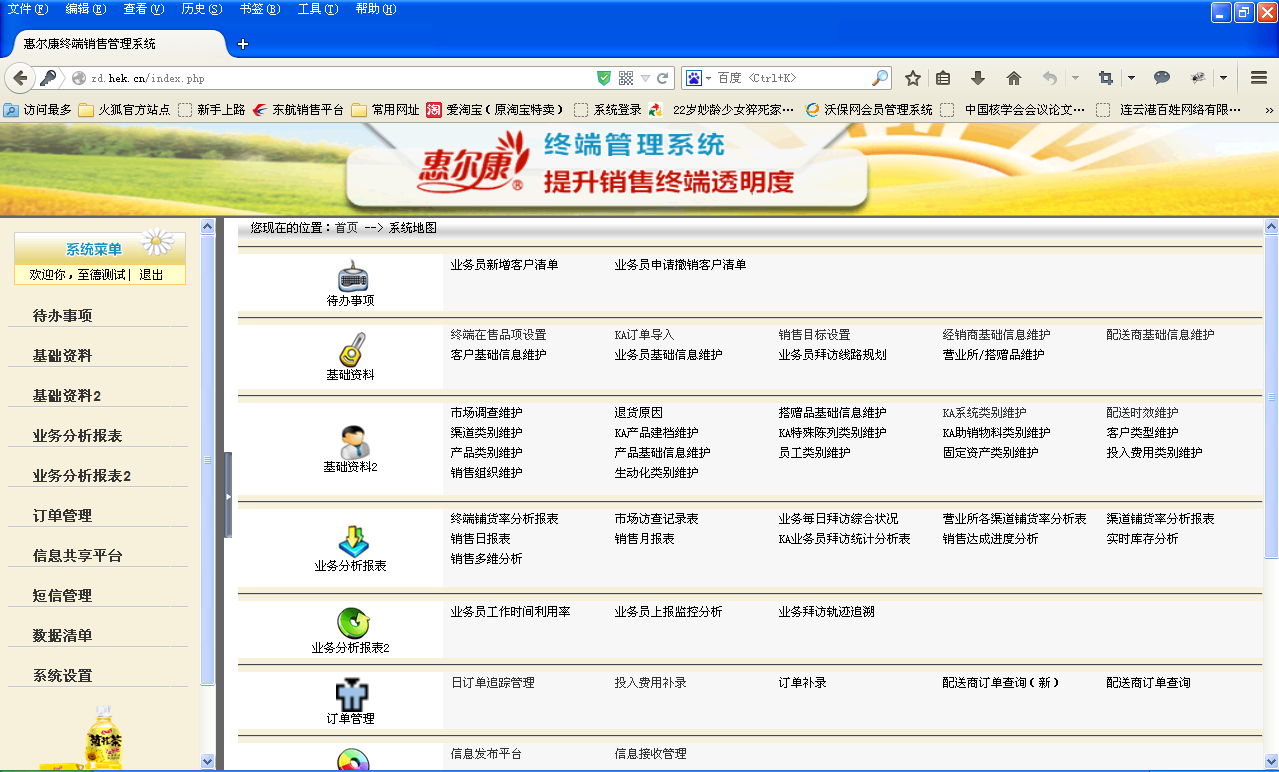Open the 实时库存分析 link
This screenshot has width=1279, height=772.
click(x=1143, y=539)
